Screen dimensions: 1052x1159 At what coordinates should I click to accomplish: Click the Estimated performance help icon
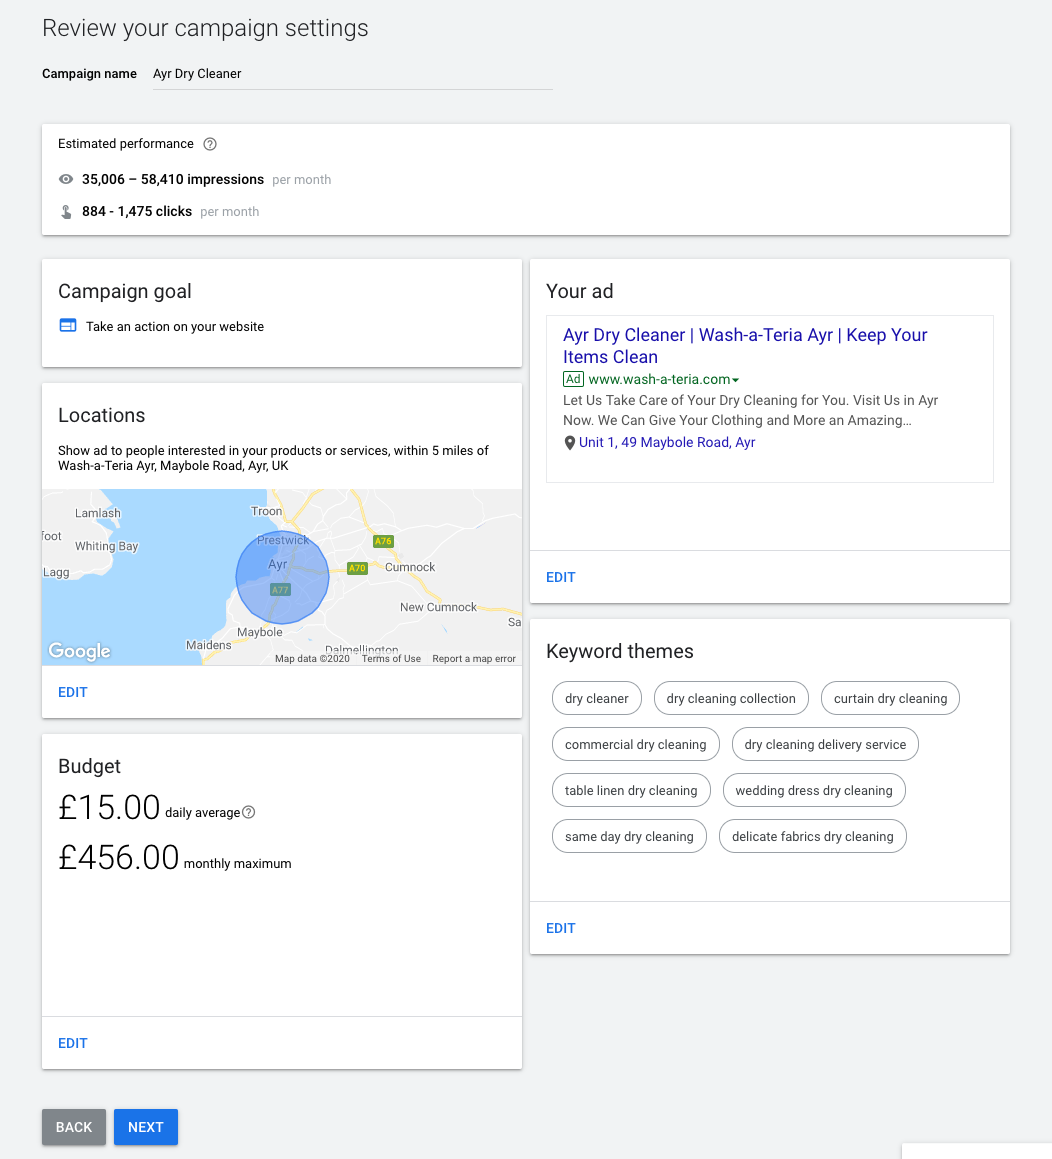pos(210,144)
